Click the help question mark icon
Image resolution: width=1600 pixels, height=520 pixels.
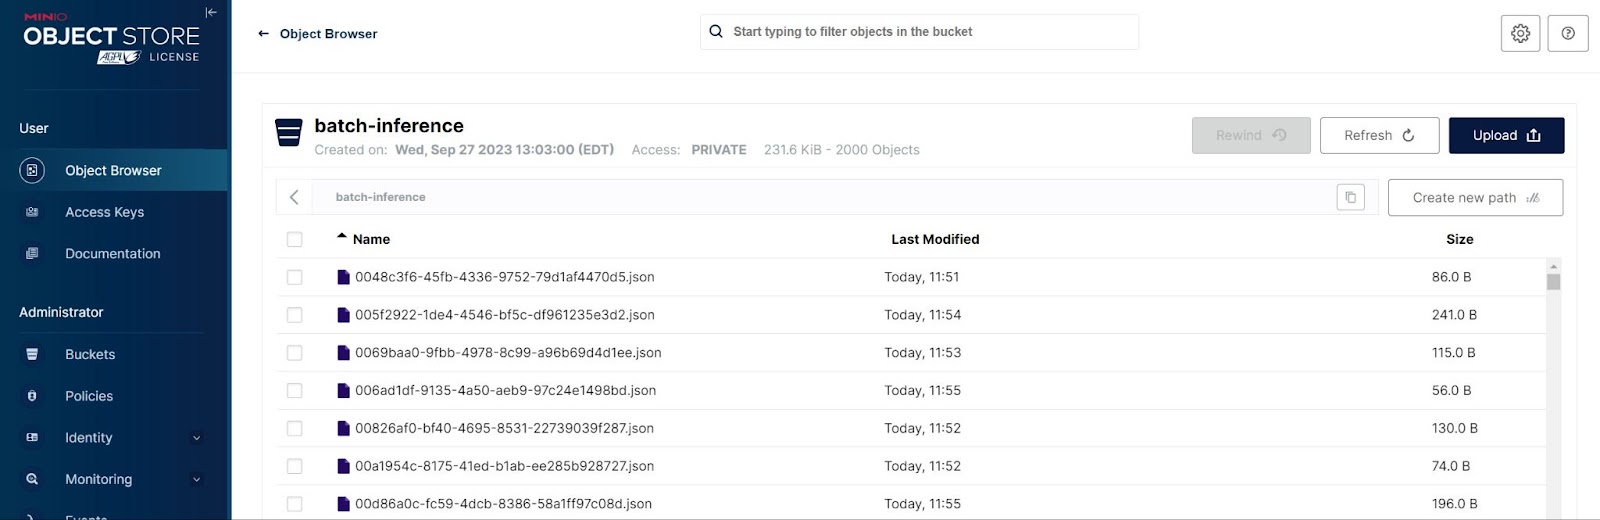coord(1567,33)
